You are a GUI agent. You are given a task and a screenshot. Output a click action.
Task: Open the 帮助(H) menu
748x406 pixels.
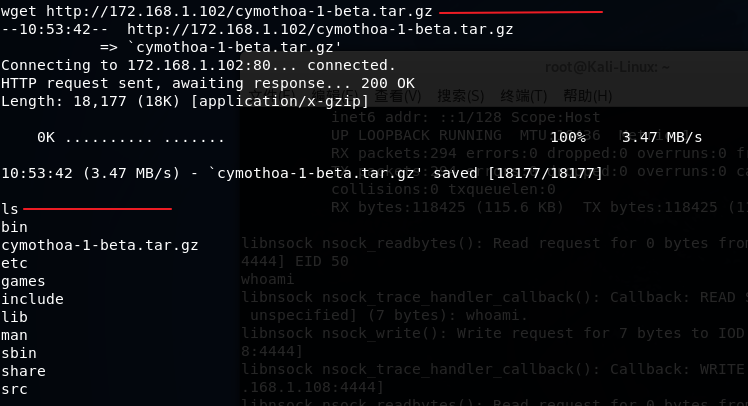click(587, 96)
